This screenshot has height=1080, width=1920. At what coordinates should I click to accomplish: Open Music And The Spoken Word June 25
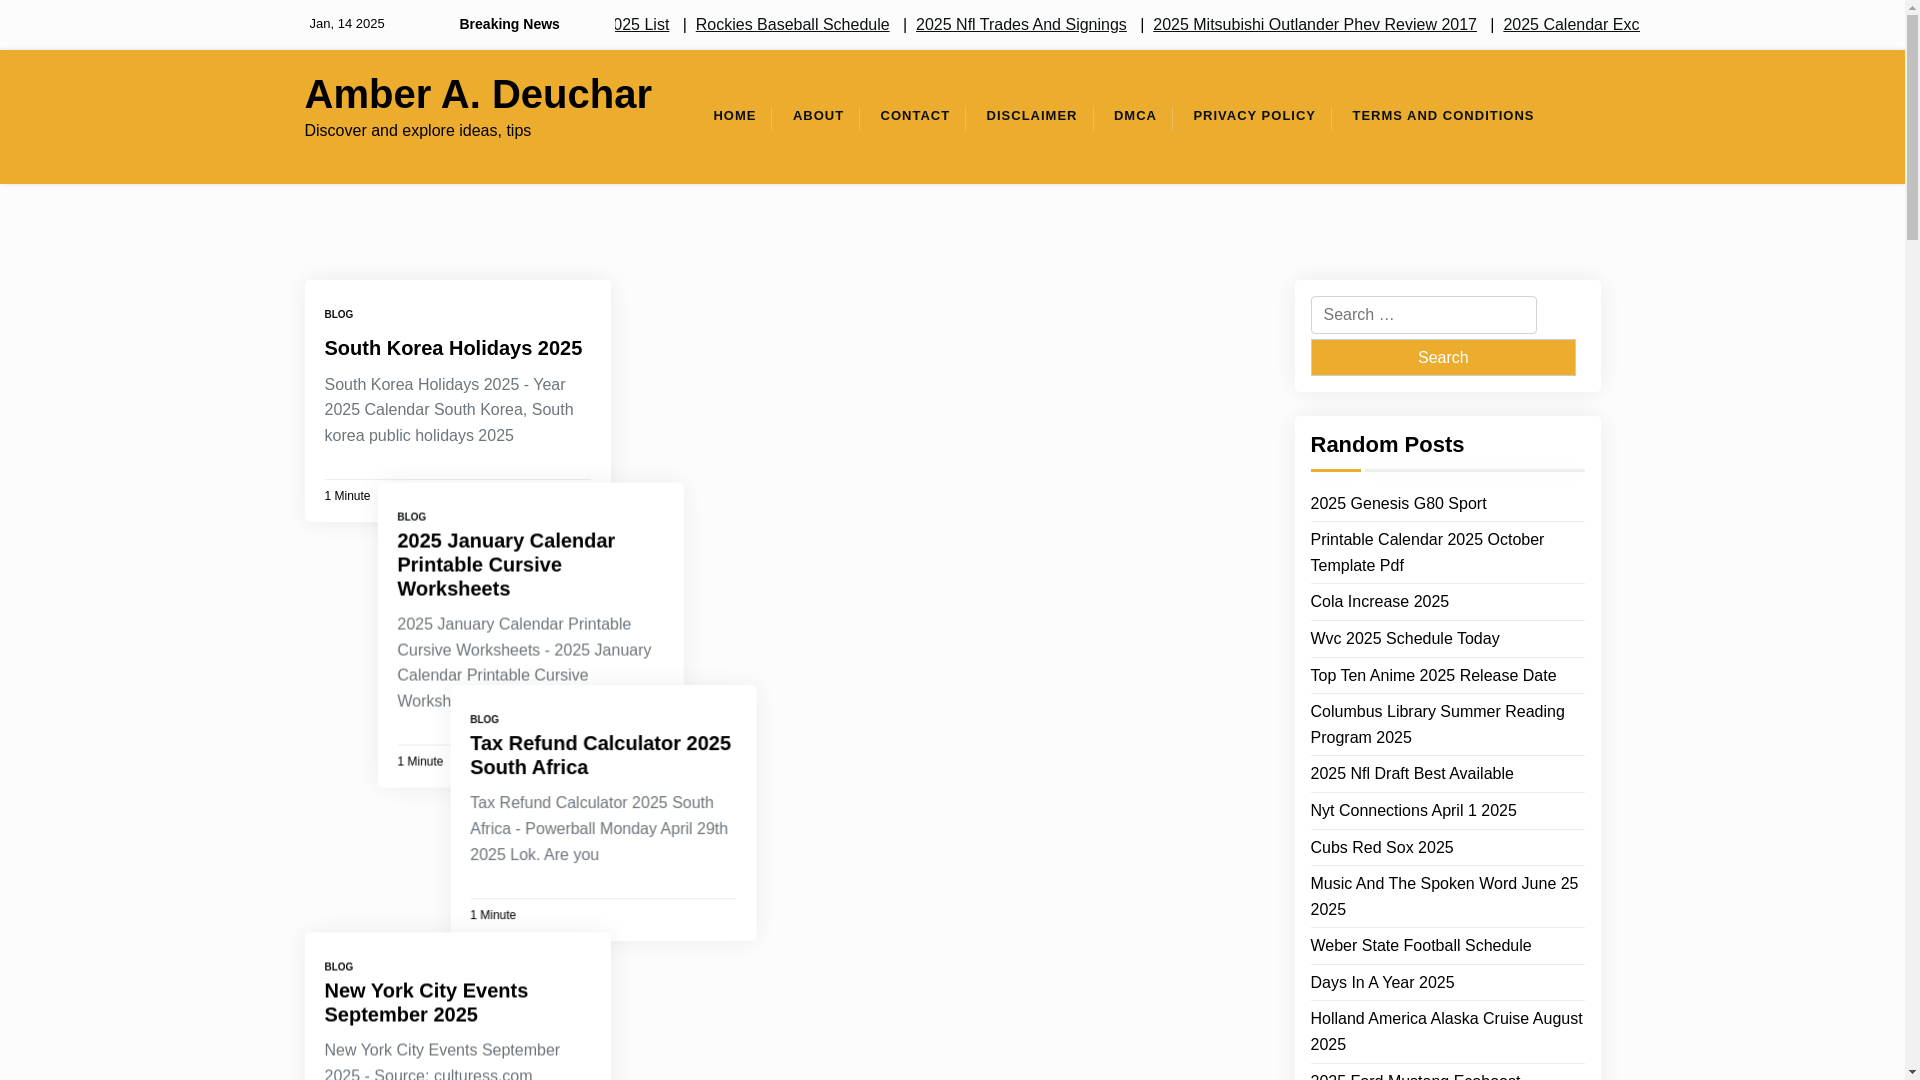pos(1444,897)
